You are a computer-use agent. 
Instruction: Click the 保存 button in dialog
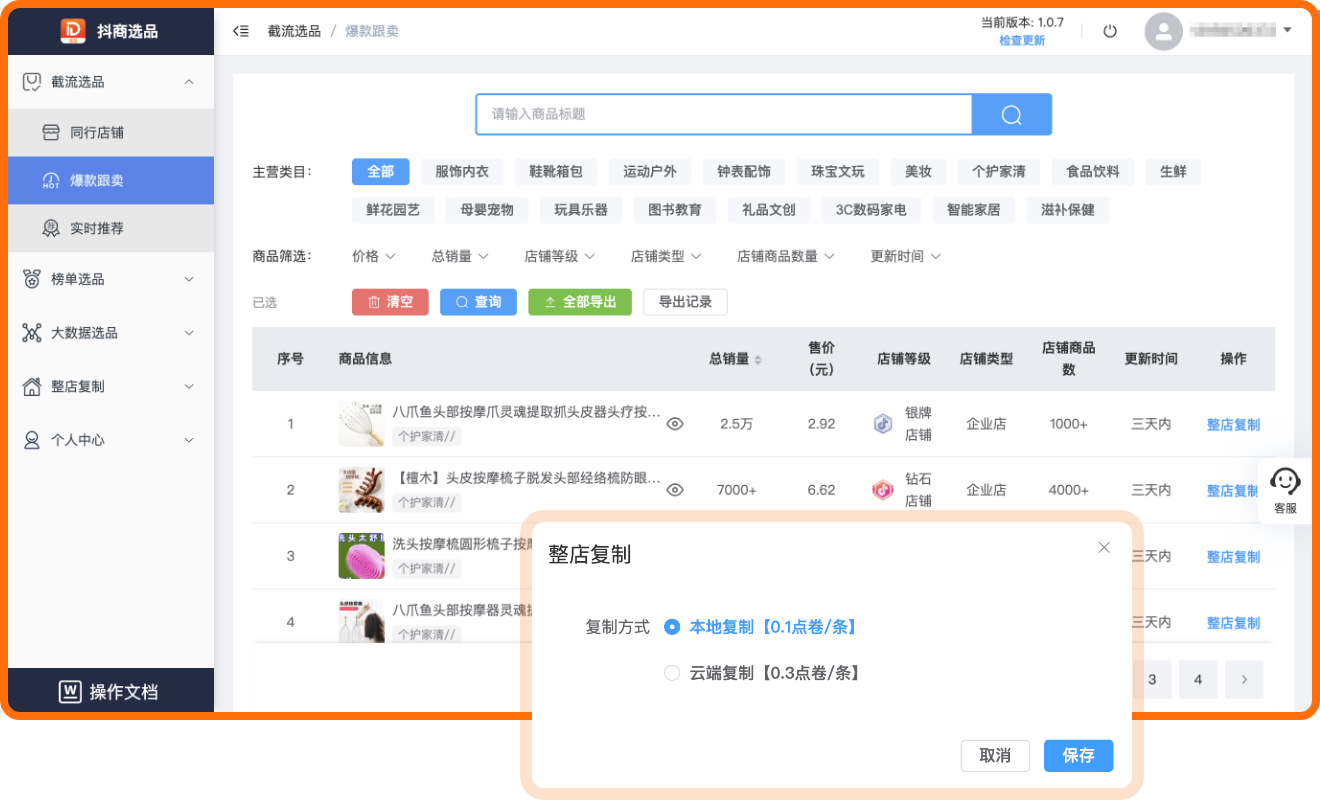(1078, 756)
